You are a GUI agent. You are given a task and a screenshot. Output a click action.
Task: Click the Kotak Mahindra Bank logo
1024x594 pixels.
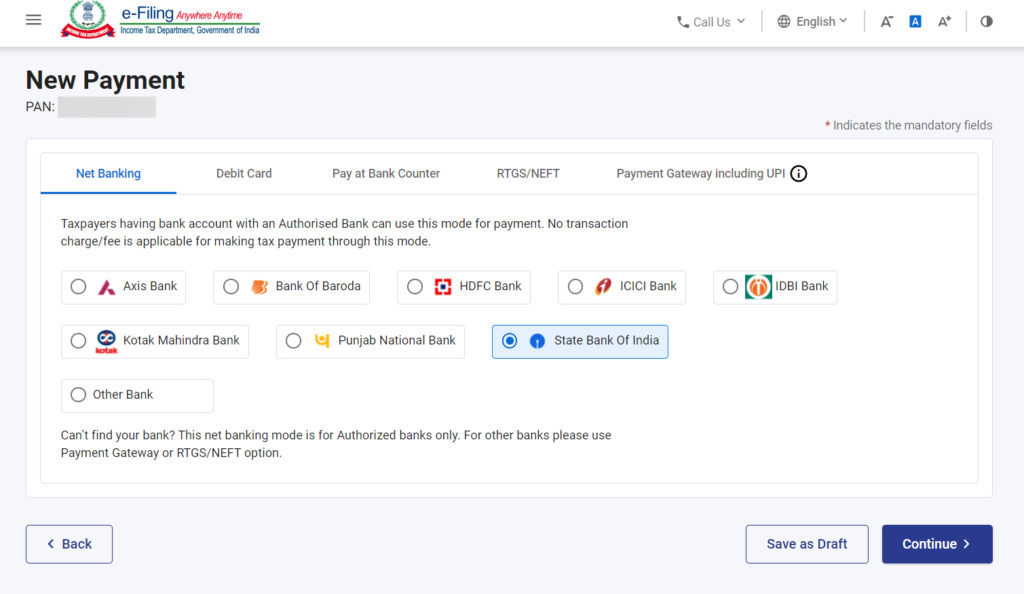(104, 340)
